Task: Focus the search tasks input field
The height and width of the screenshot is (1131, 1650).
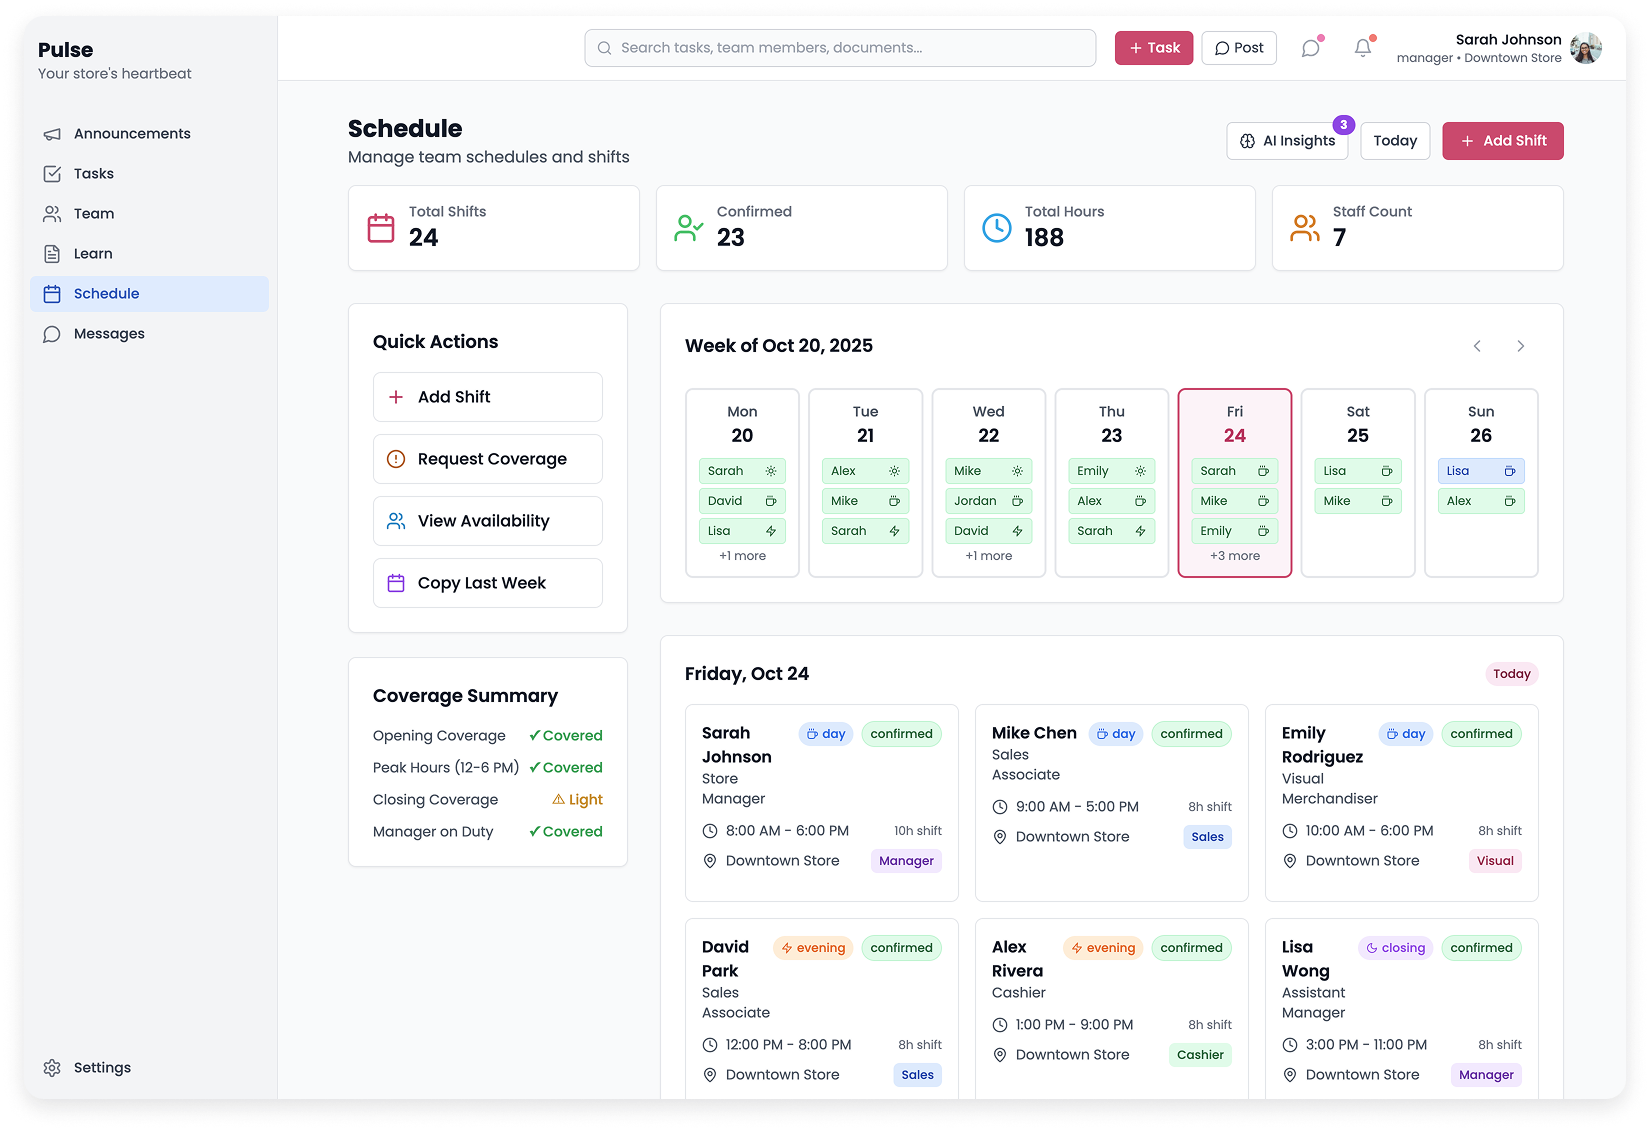Action: 840,48
